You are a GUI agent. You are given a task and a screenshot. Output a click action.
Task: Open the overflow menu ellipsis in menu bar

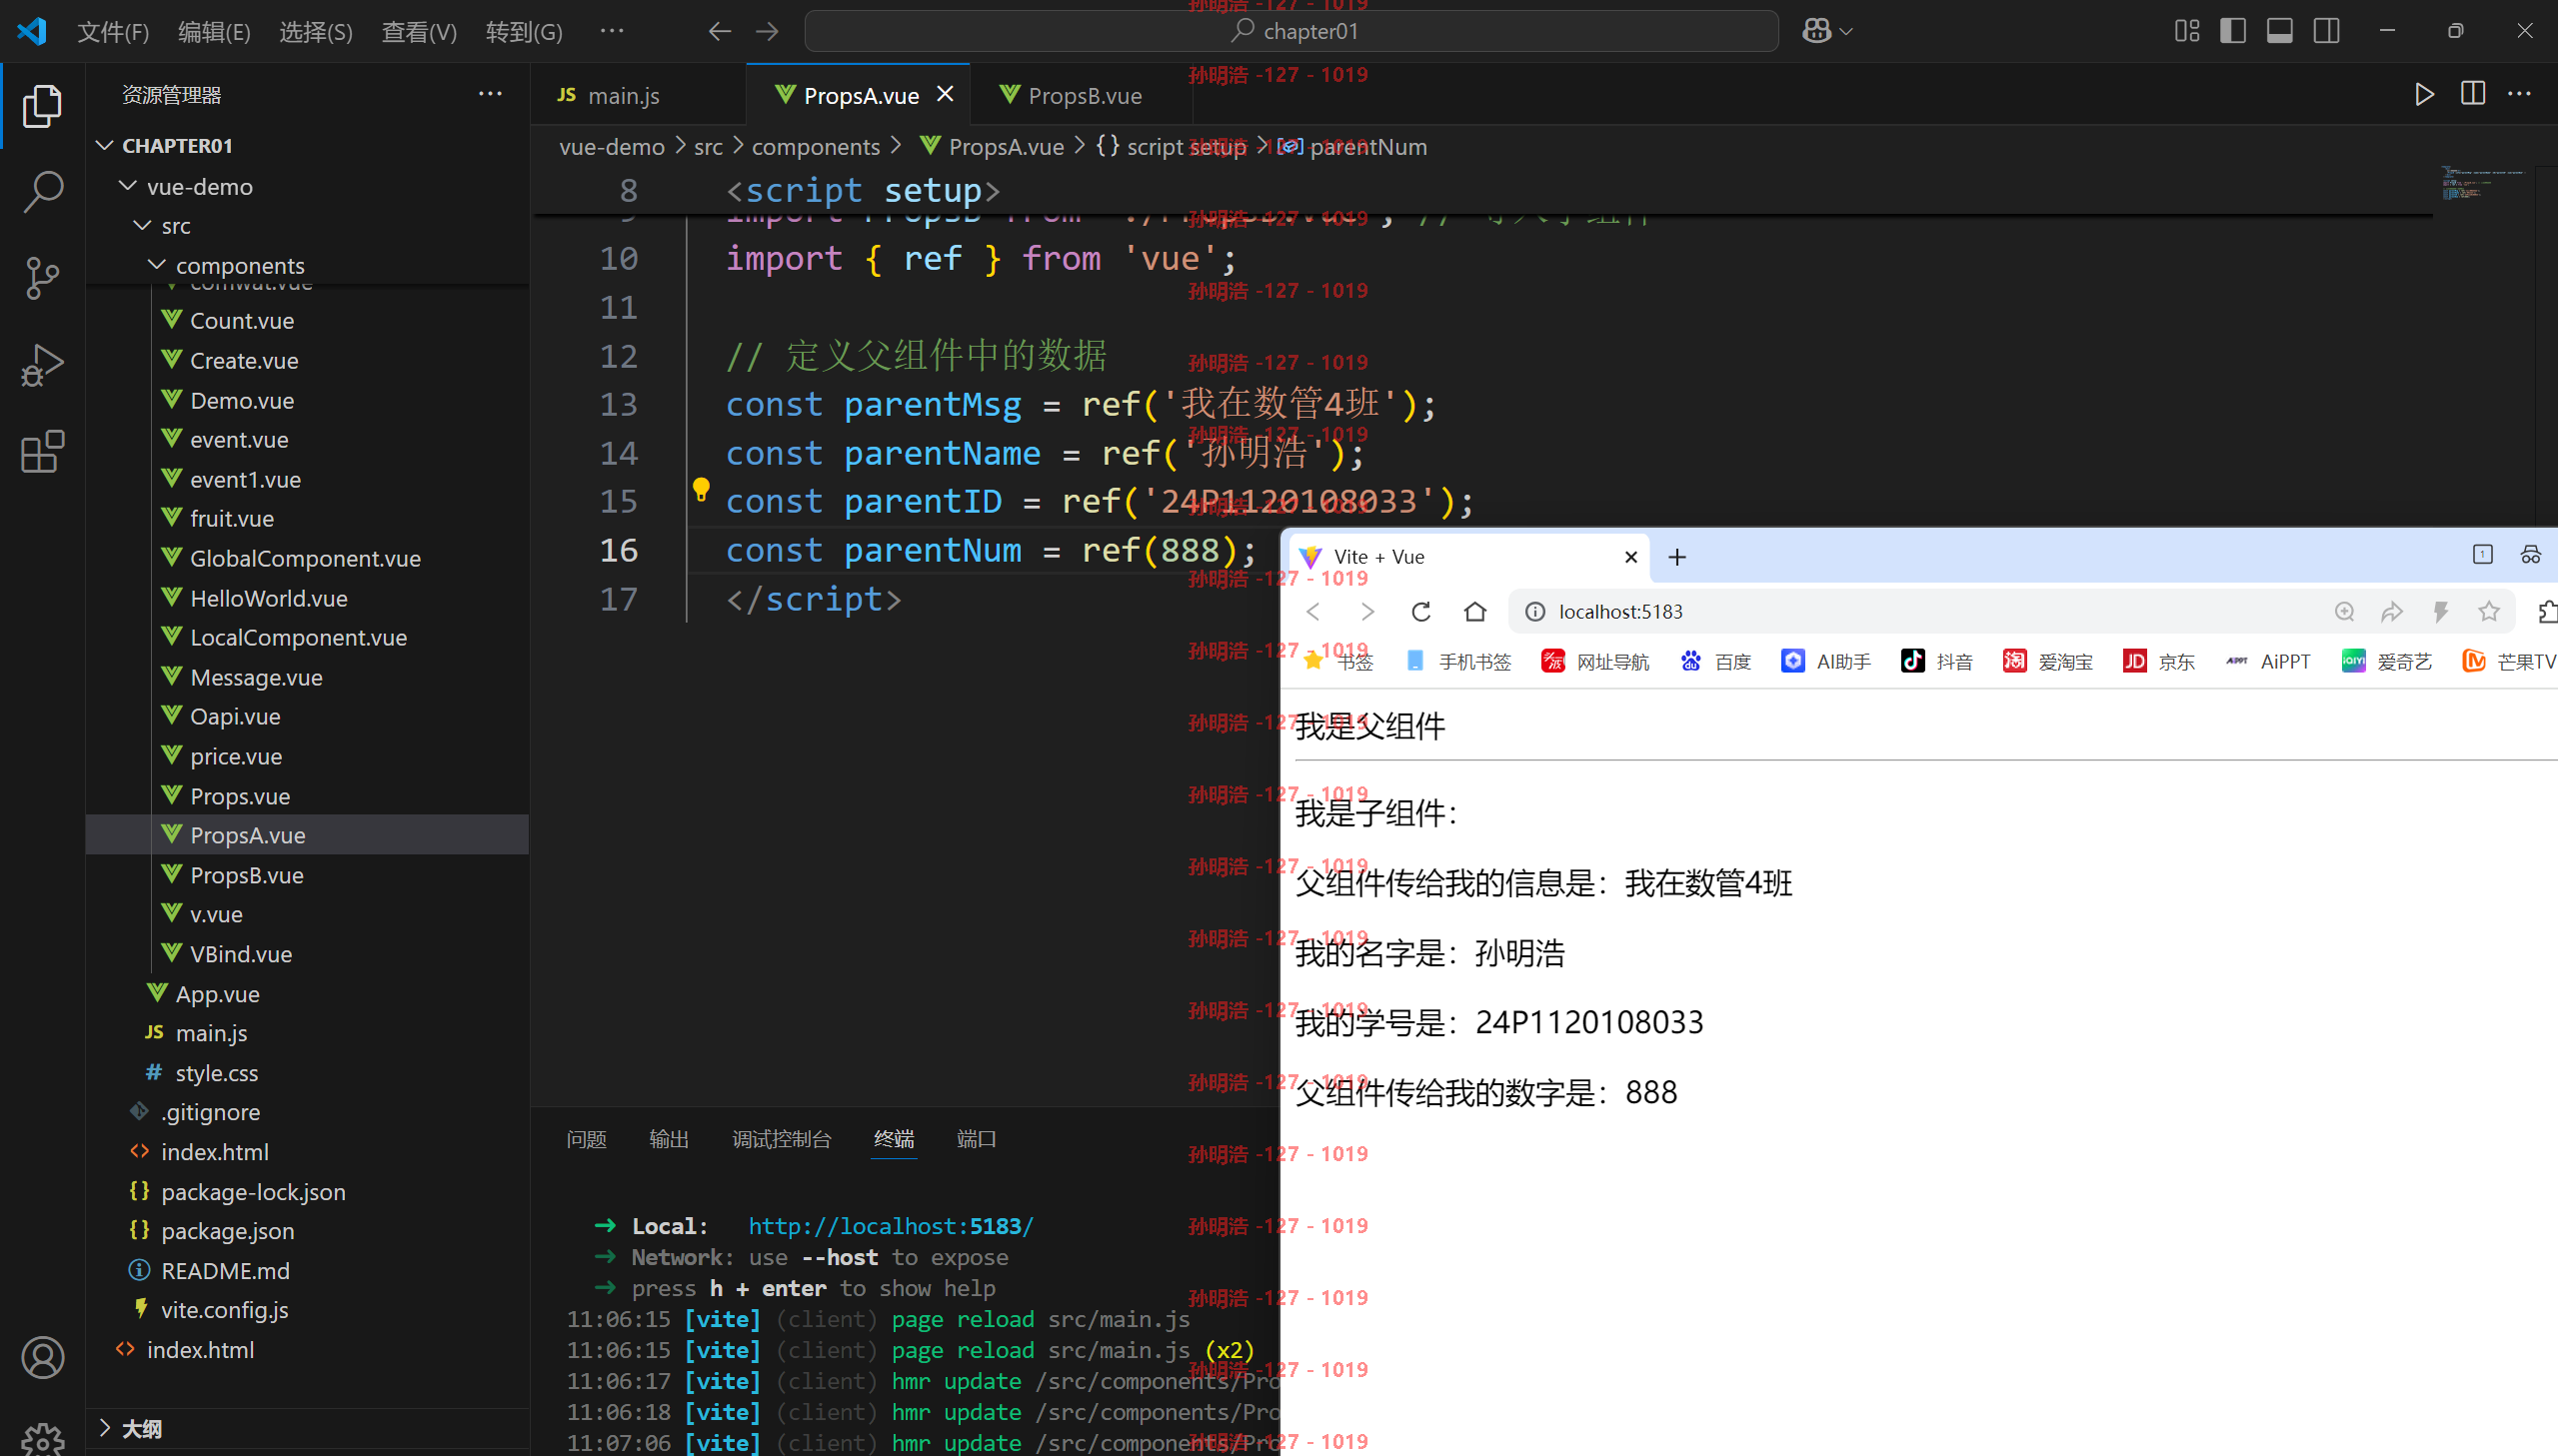[612, 31]
